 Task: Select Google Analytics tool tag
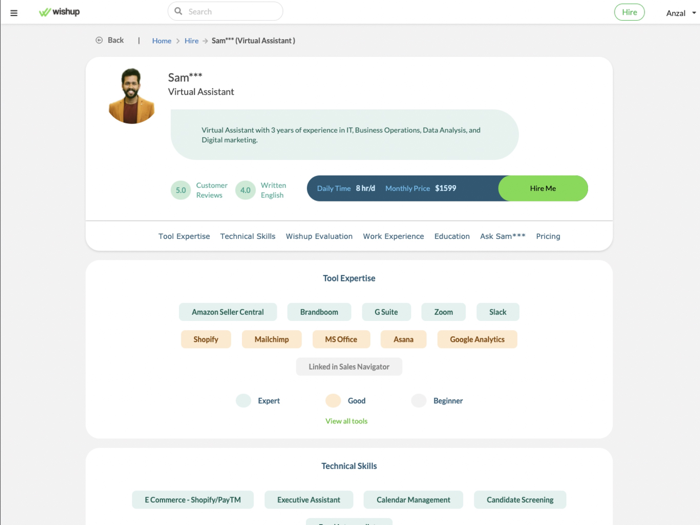(x=477, y=339)
